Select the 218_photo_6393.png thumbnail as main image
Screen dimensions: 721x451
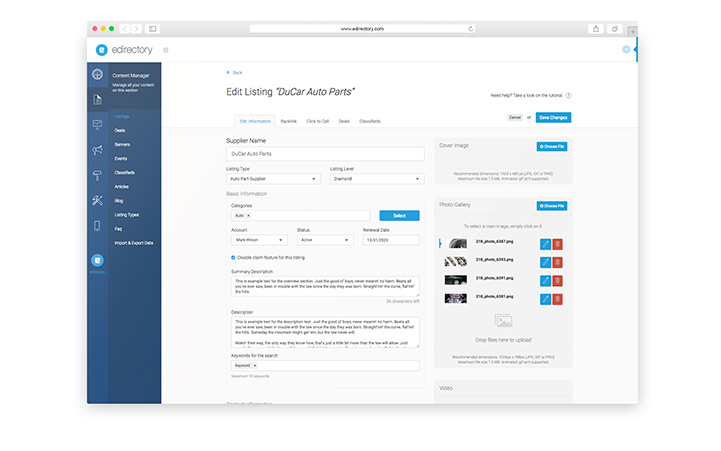click(456, 262)
